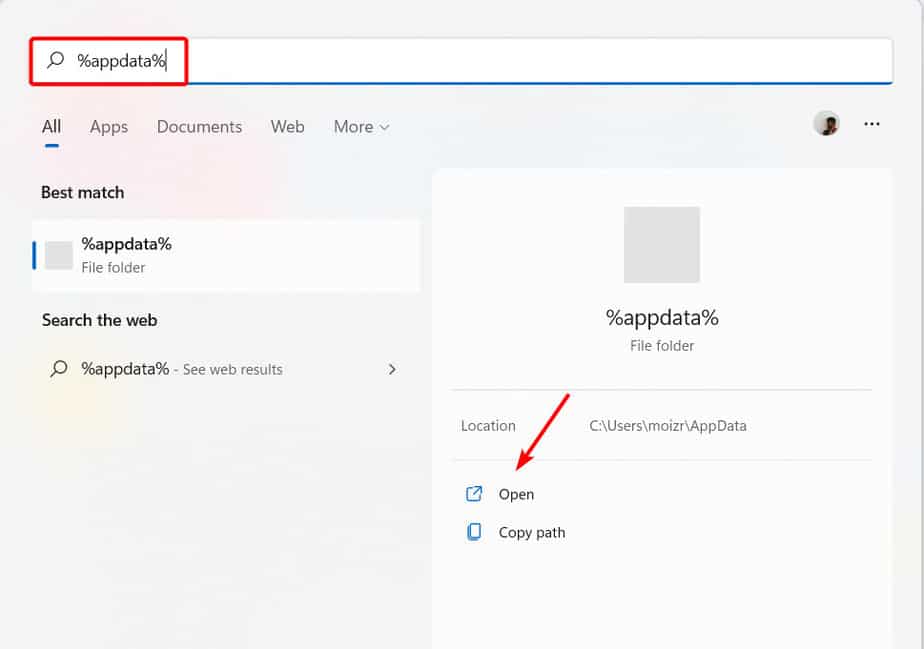Click the location path C:\Users\moizr\AppData
Image resolution: width=924 pixels, height=649 pixels.
(668, 426)
